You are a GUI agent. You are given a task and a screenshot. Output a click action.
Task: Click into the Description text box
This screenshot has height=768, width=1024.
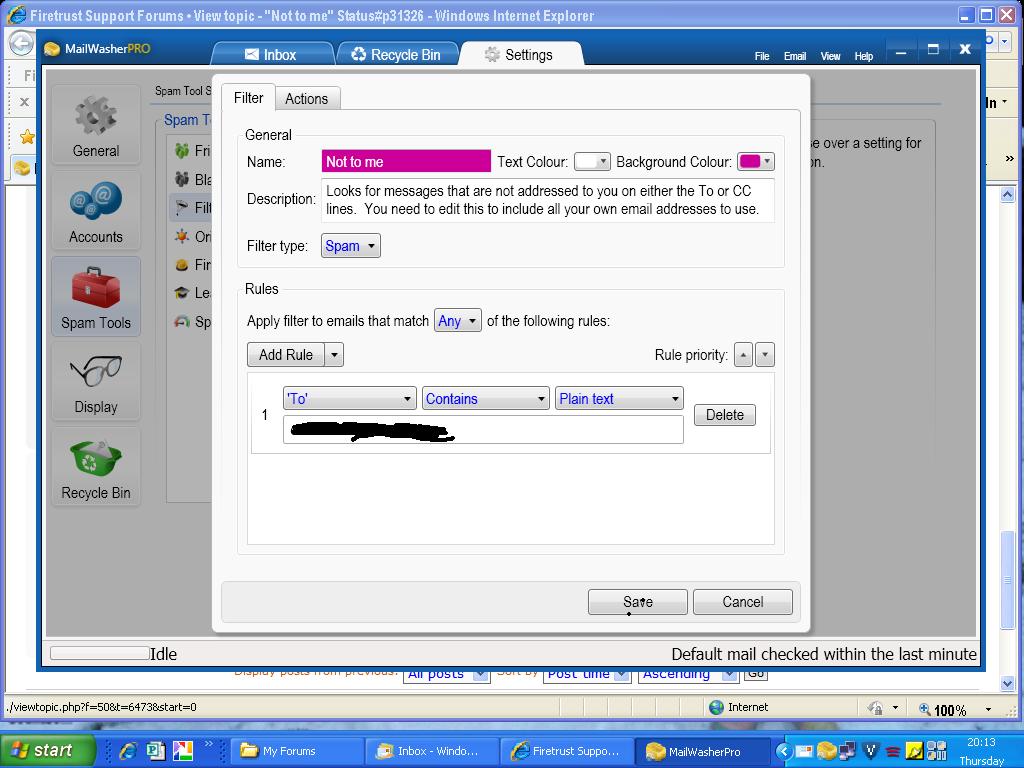(548, 200)
